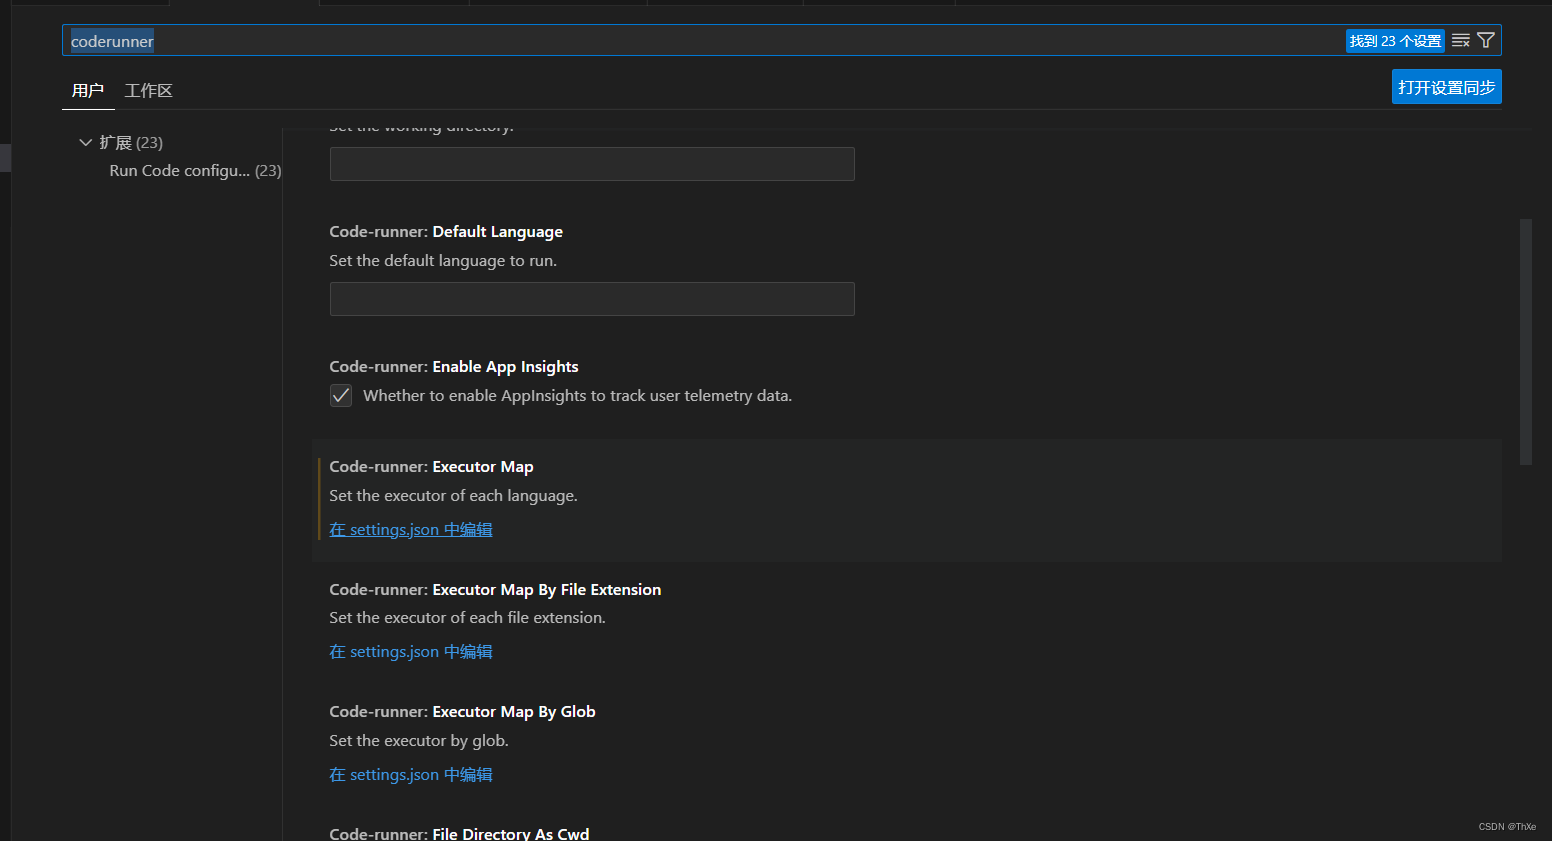Select the Code-runner: Enable App Insights heading

(454, 367)
